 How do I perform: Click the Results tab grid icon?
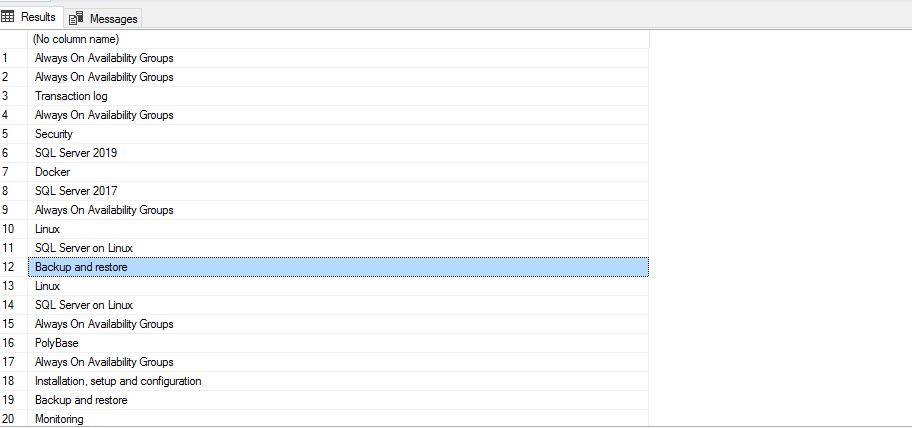(10, 18)
